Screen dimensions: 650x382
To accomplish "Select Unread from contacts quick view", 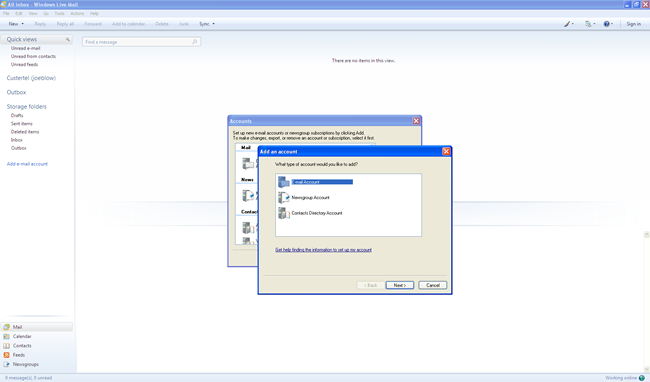I will point(33,56).
